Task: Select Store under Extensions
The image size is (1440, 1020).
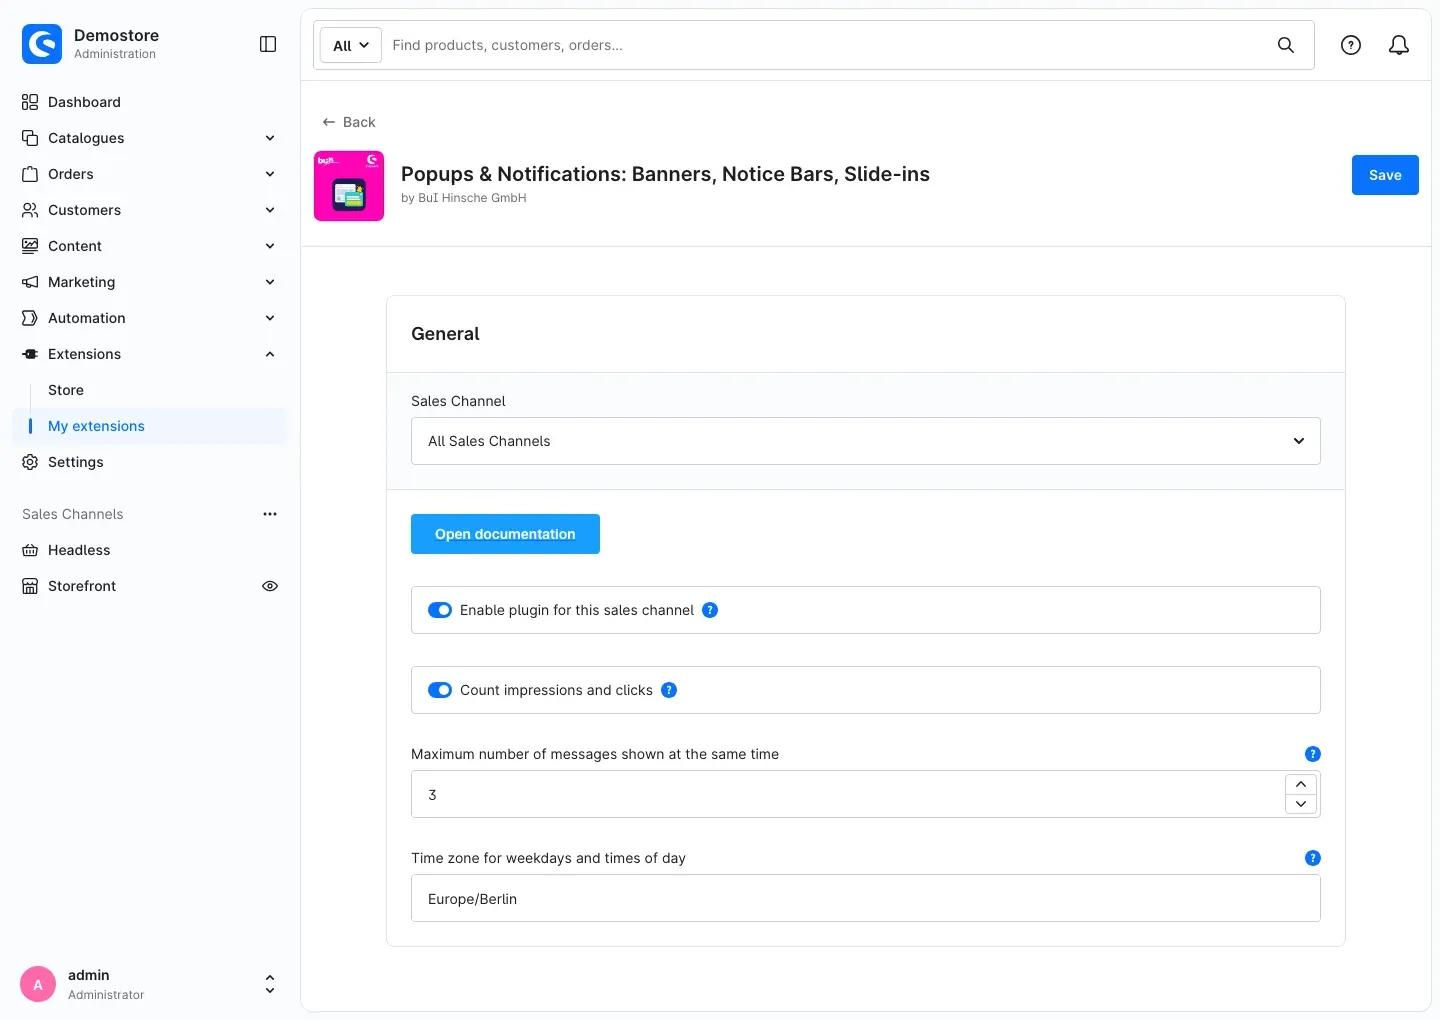Action: [x=66, y=390]
